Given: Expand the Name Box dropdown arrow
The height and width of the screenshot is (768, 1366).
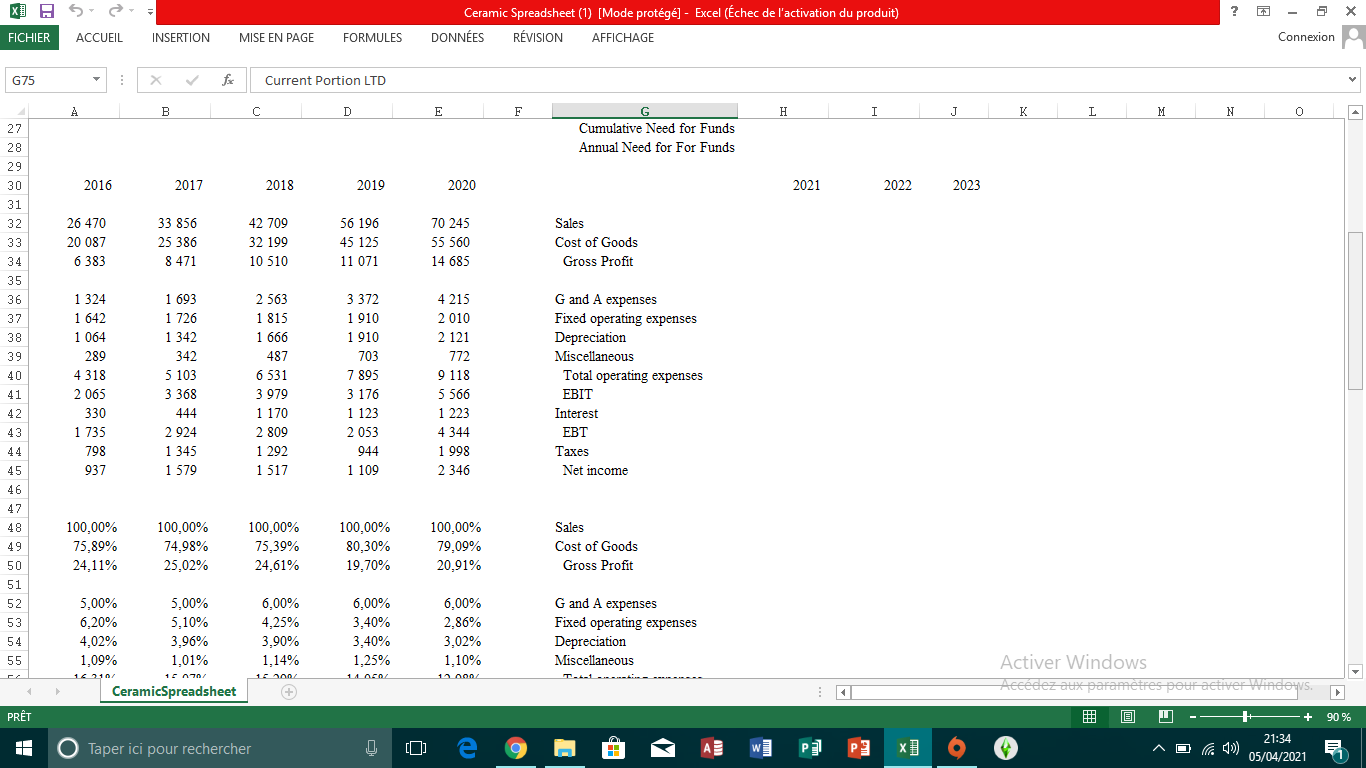Looking at the screenshot, I should click(97, 80).
